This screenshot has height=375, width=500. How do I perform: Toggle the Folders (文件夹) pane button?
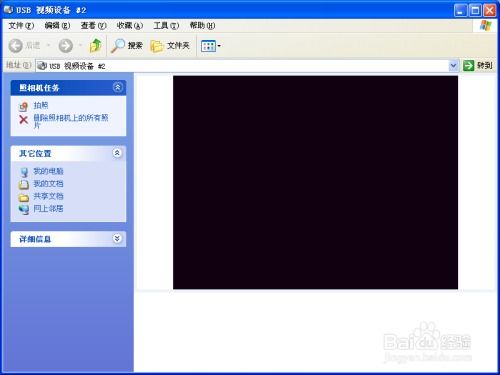pos(170,46)
